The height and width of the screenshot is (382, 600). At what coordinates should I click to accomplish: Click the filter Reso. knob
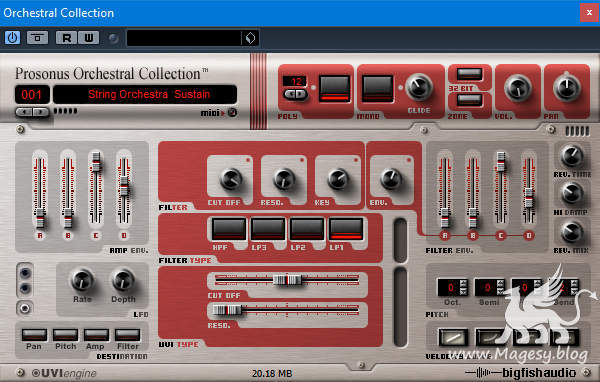284,179
